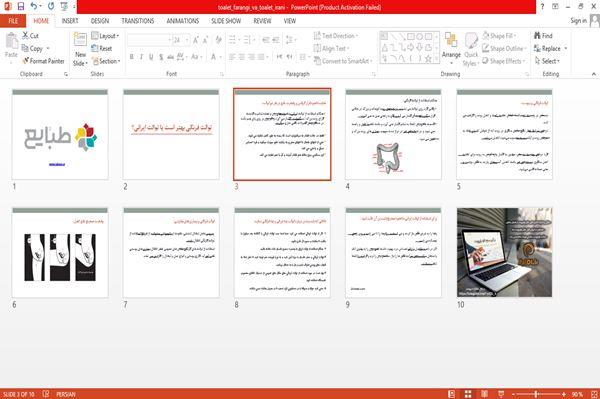
Task: Click the zoom slider handle
Action: point(536,394)
